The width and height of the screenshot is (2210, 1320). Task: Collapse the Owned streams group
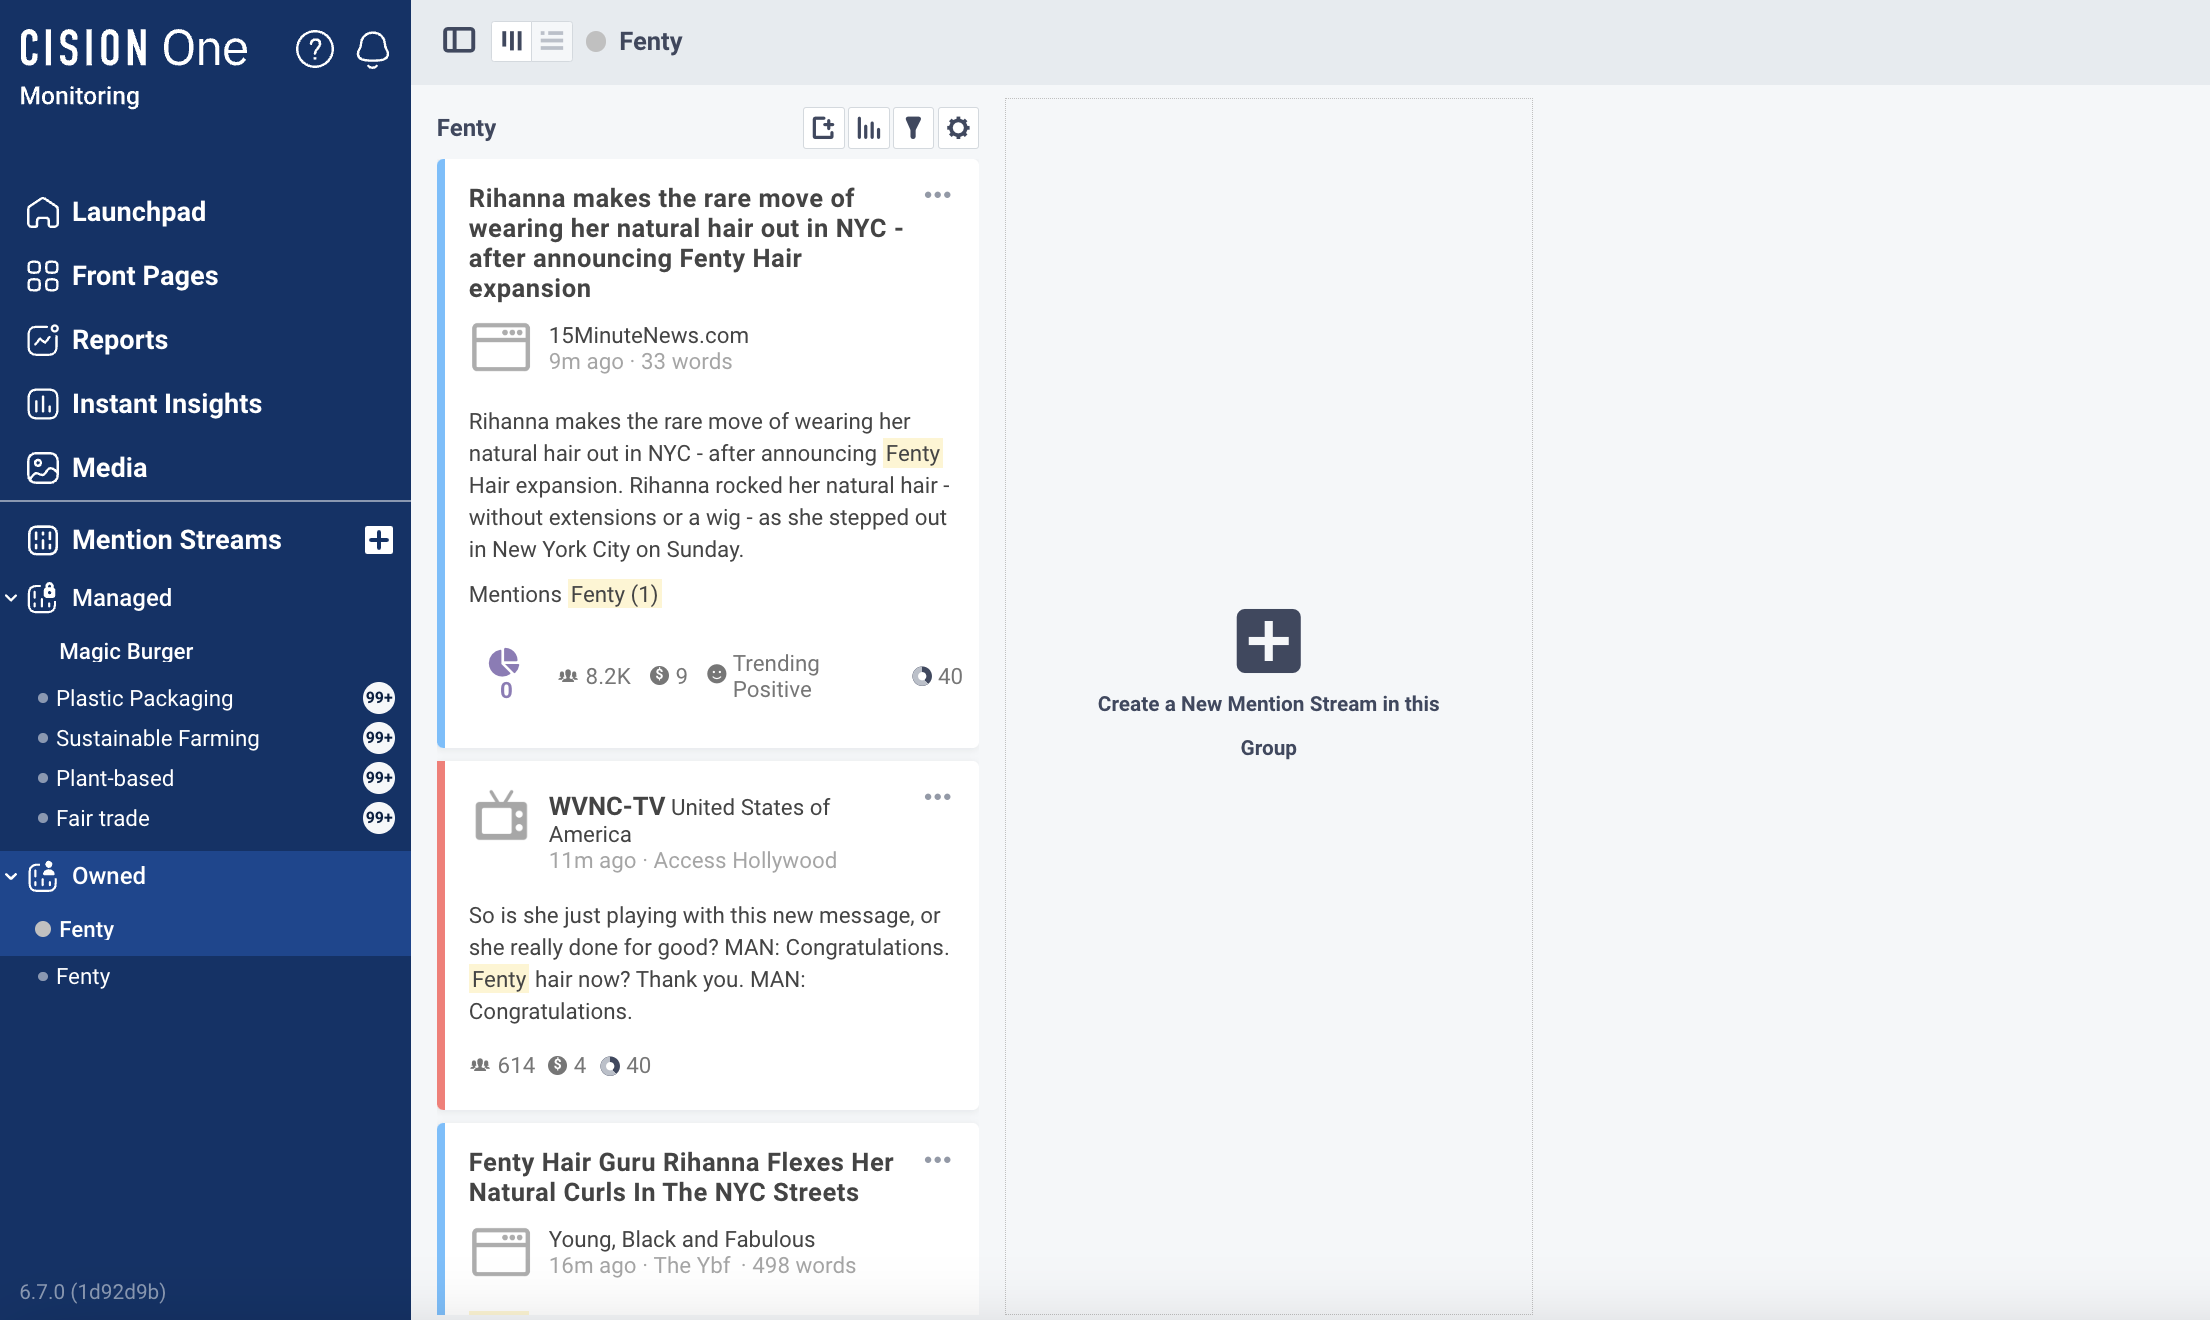pos(12,875)
